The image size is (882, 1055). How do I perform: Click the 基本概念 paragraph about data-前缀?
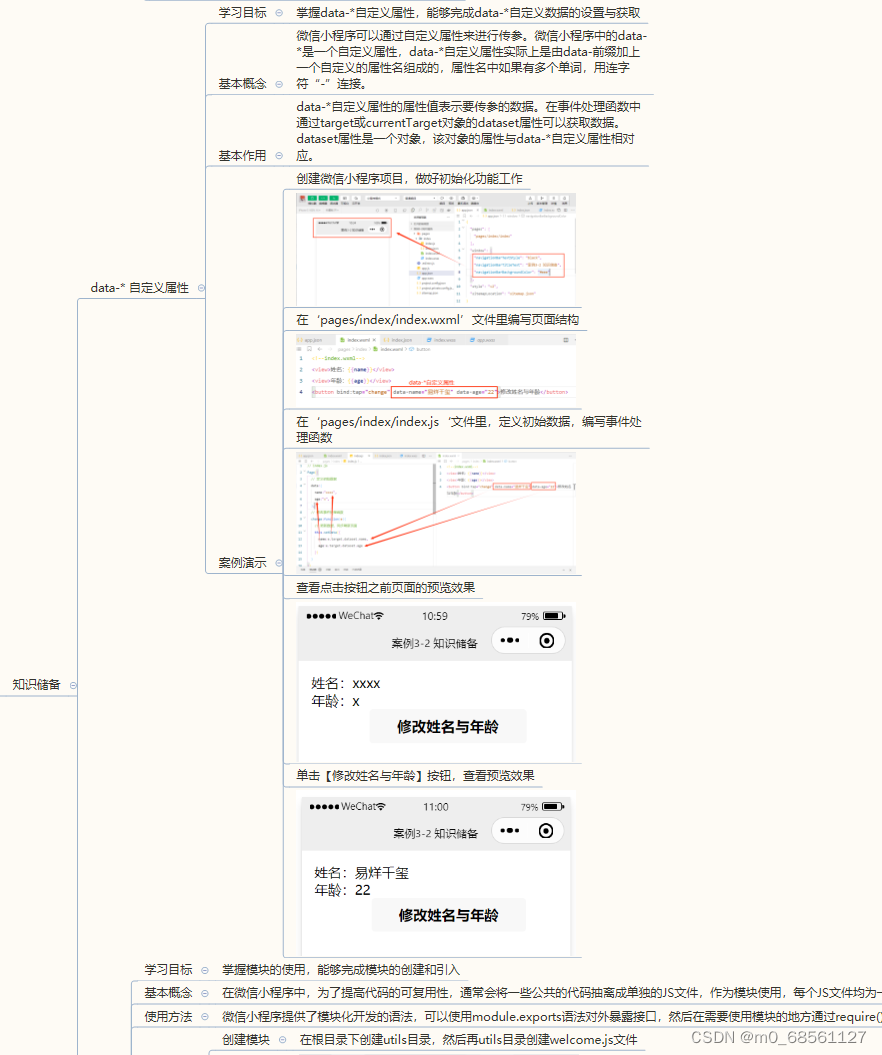[x=471, y=60]
